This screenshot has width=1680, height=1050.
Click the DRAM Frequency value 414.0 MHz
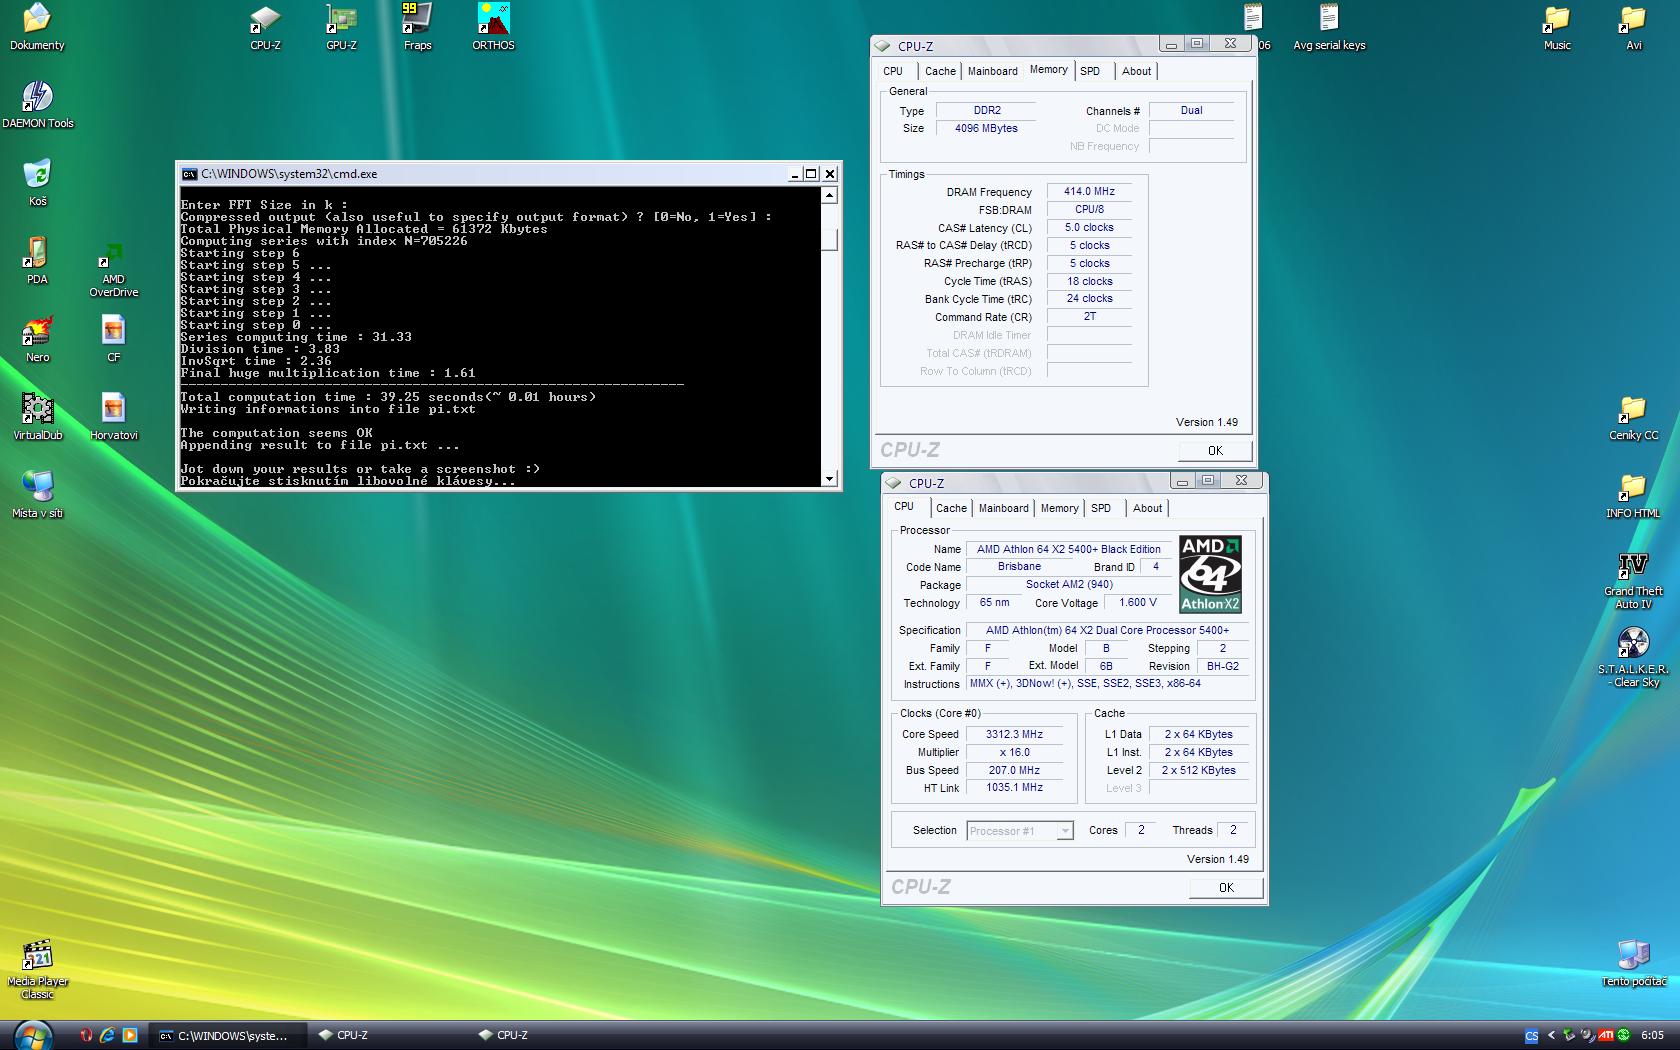(x=1089, y=191)
